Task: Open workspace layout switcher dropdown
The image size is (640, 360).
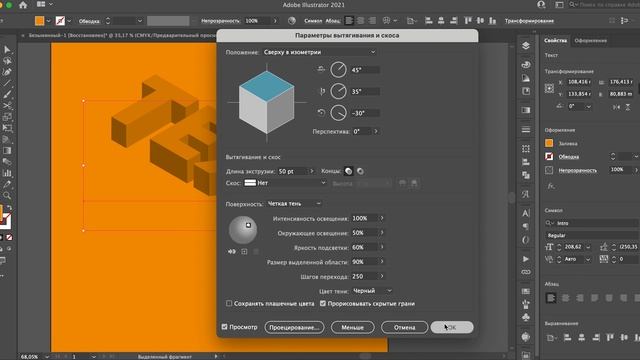Action: (x=45, y=4)
